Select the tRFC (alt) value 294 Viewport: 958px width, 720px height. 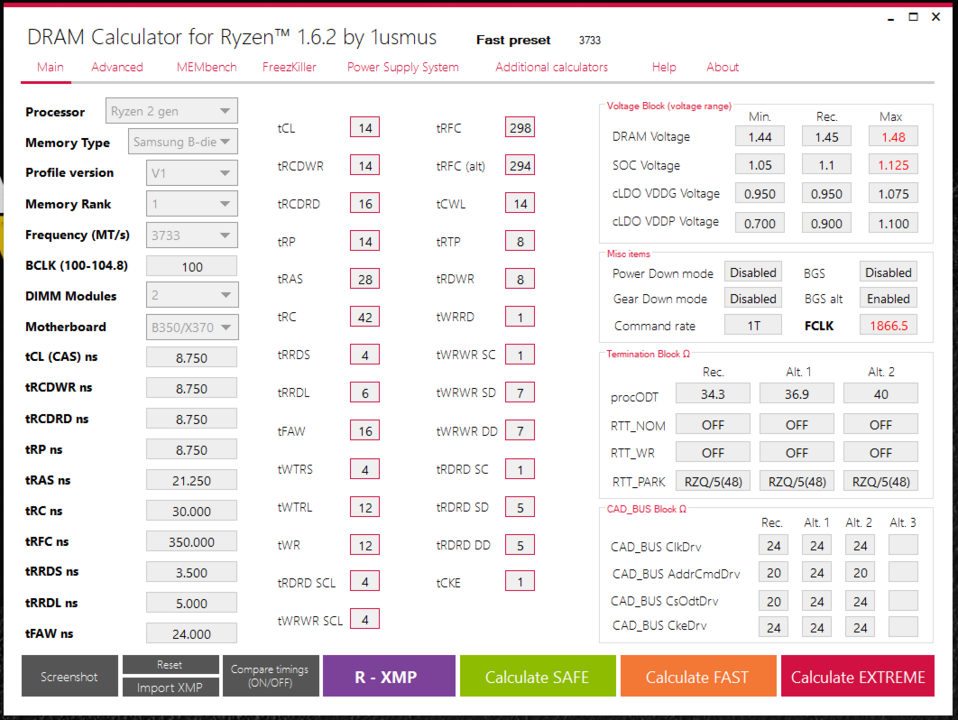click(520, 166)
